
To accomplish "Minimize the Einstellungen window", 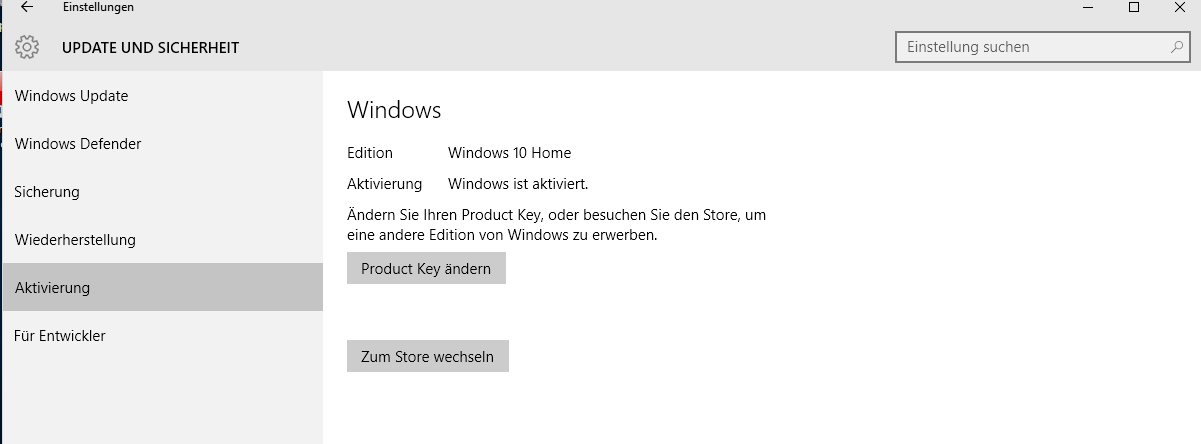I will (x=1088, y=8).
